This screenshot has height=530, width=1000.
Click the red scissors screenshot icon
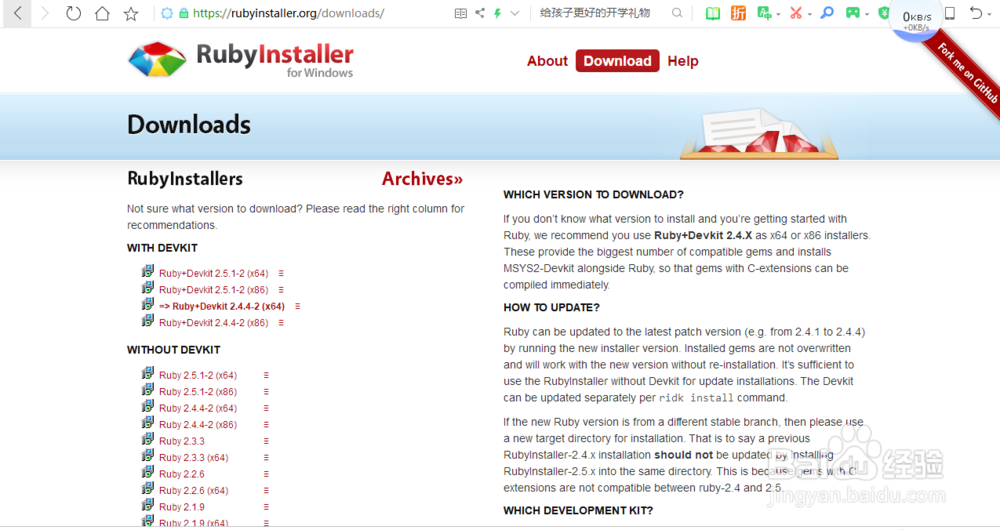(795, 13)
